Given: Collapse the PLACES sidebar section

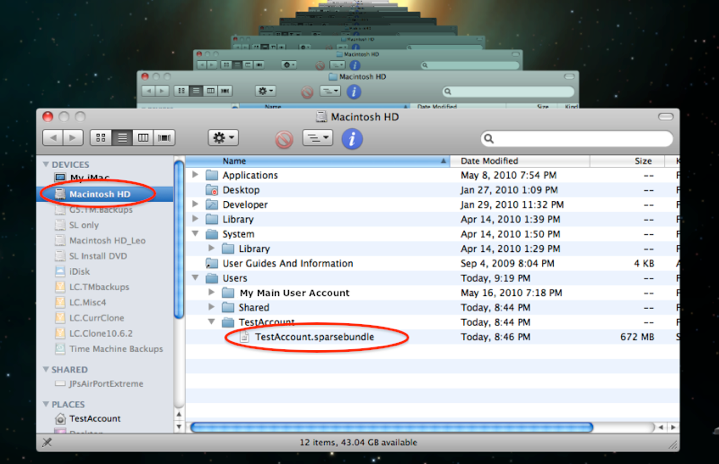Looking at the screenshot, I should [x=46, y=404].
